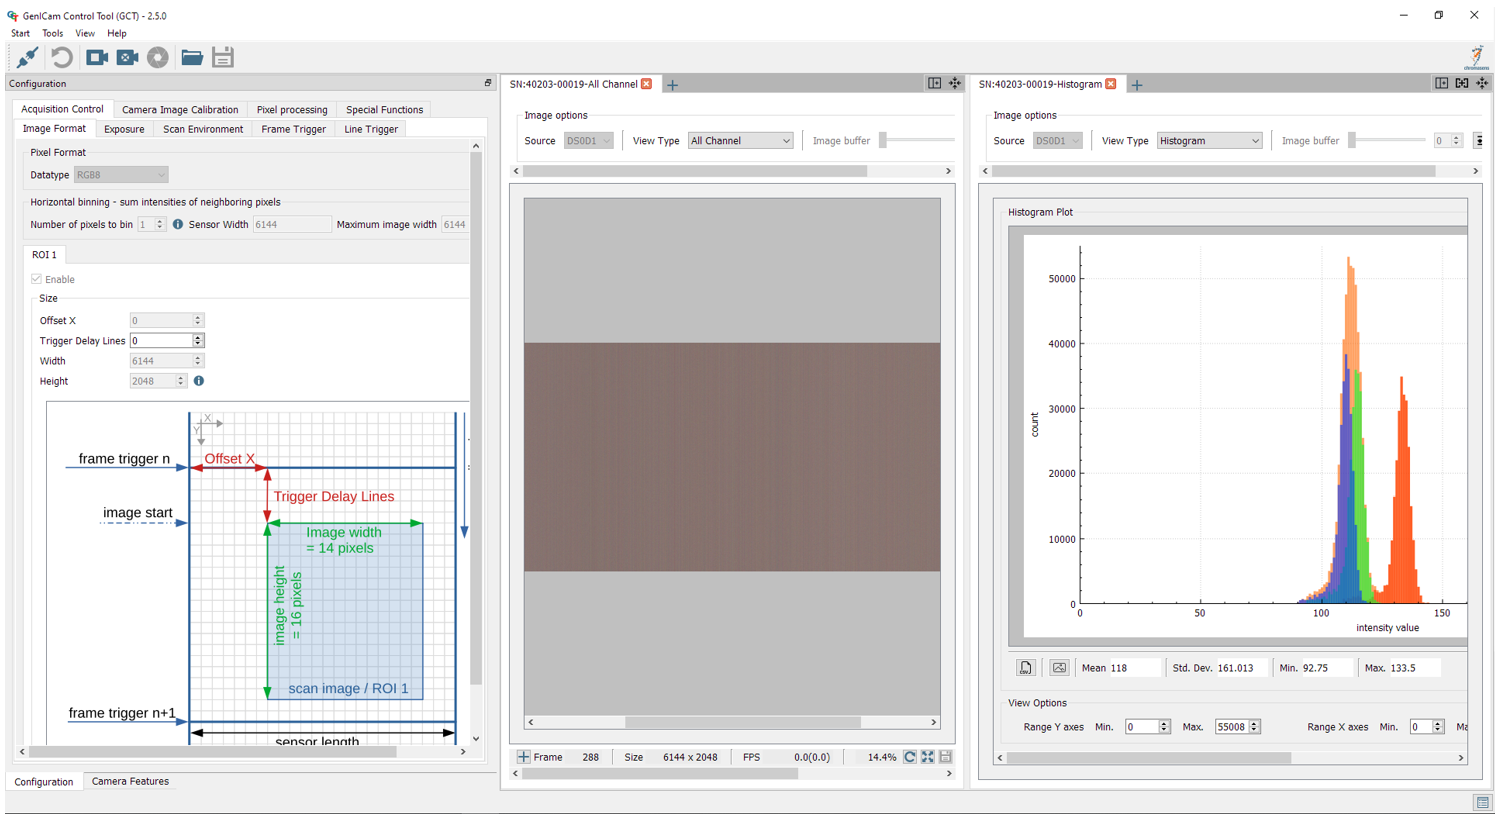Click the Range Y axes Max field 55008
Image resolution: width=1499 pixels, height=820 pixels.
[x=1231, y=727]
